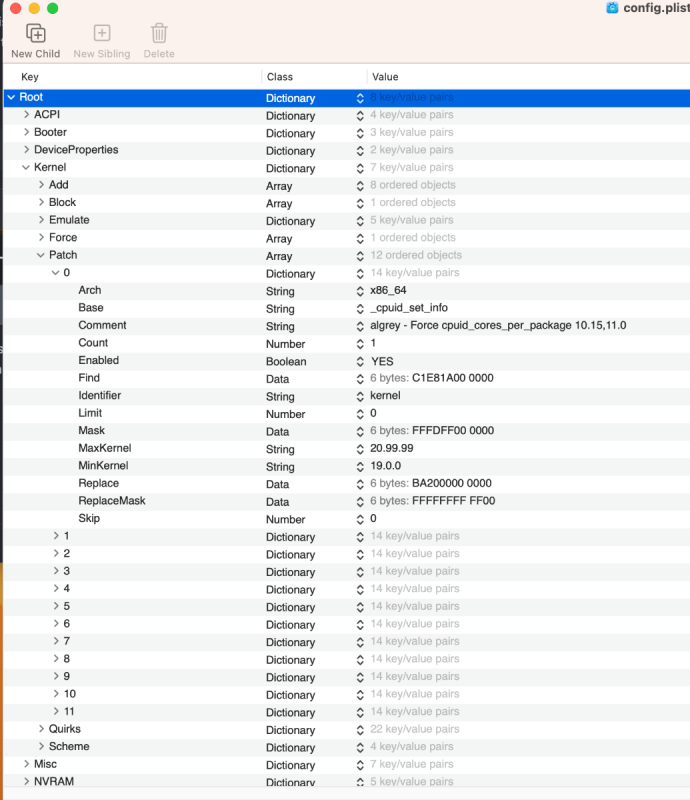Viewport: 690px width, 800px height.
Task: Select the 12 ordered objects Patch value
Action: 416,255
